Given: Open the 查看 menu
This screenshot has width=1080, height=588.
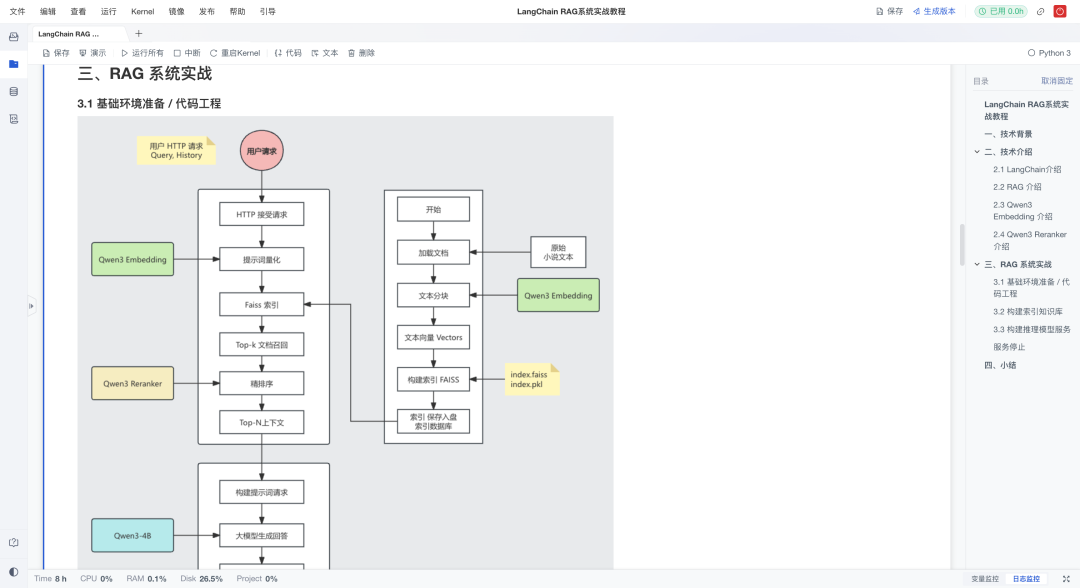Looking at the screenshot, I should tap(78, 12).
